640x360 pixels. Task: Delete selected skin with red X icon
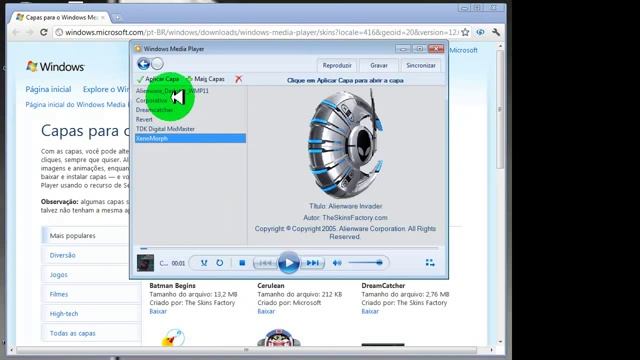(x=239, y=79)
